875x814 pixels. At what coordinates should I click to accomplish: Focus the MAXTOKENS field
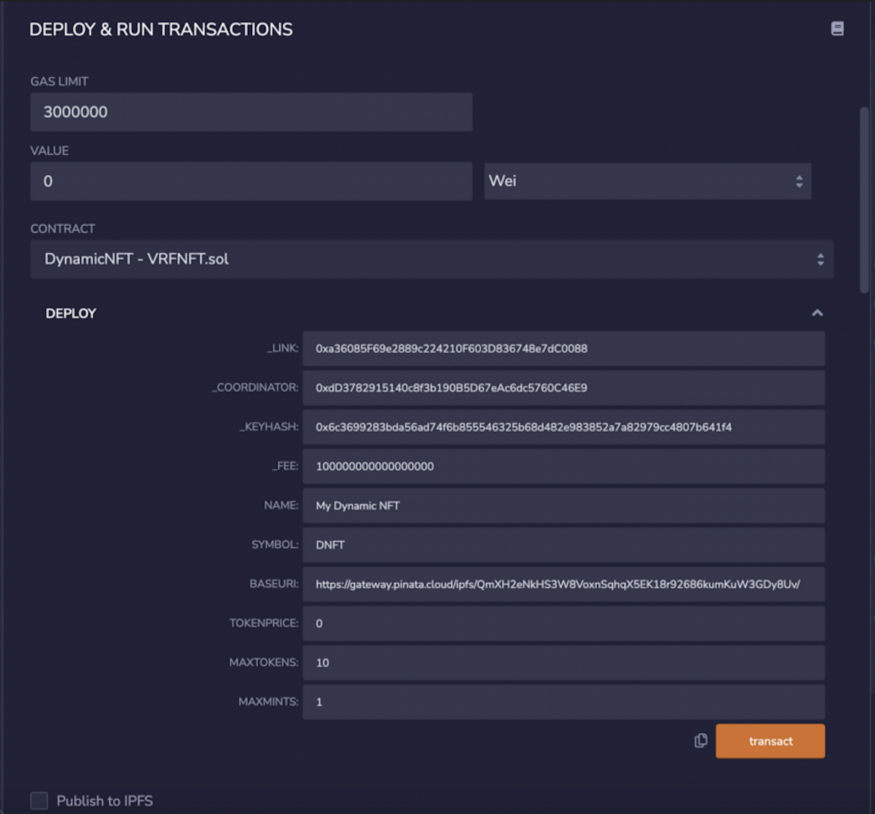563,662
